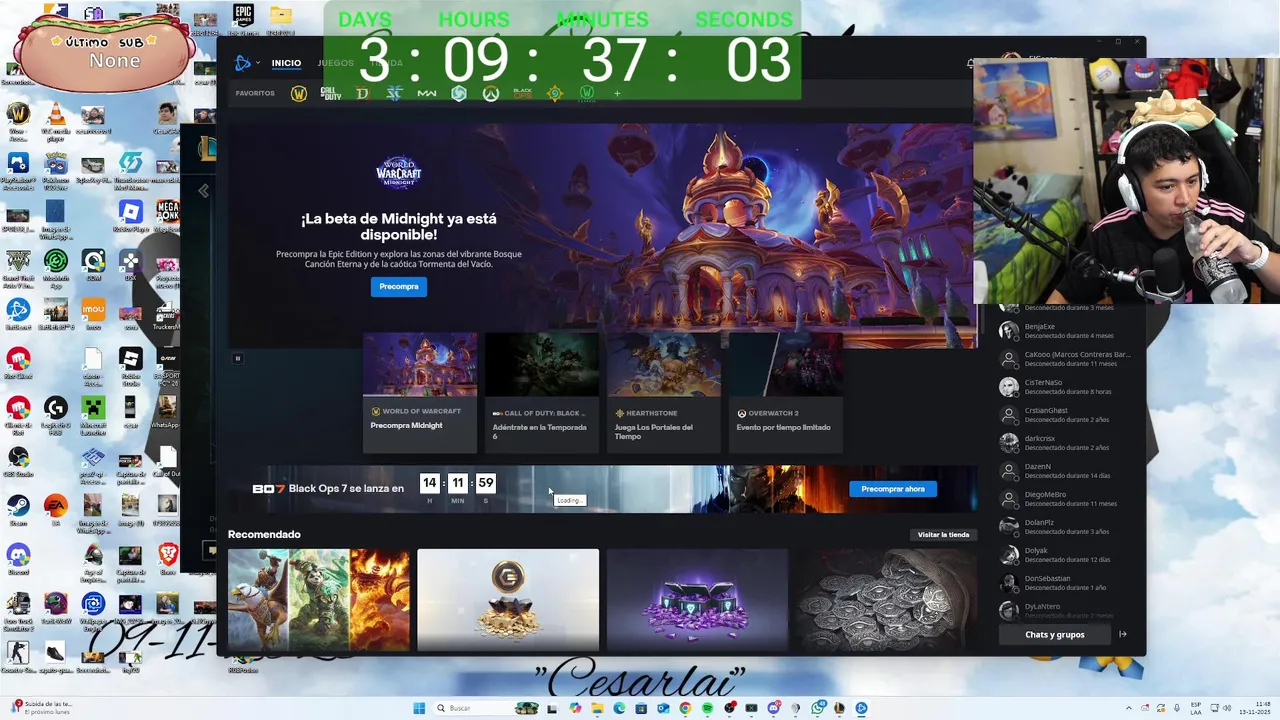Open the recommended gold coin item
Viewport: 1280px width, 720px height.
tap(508, 600)
